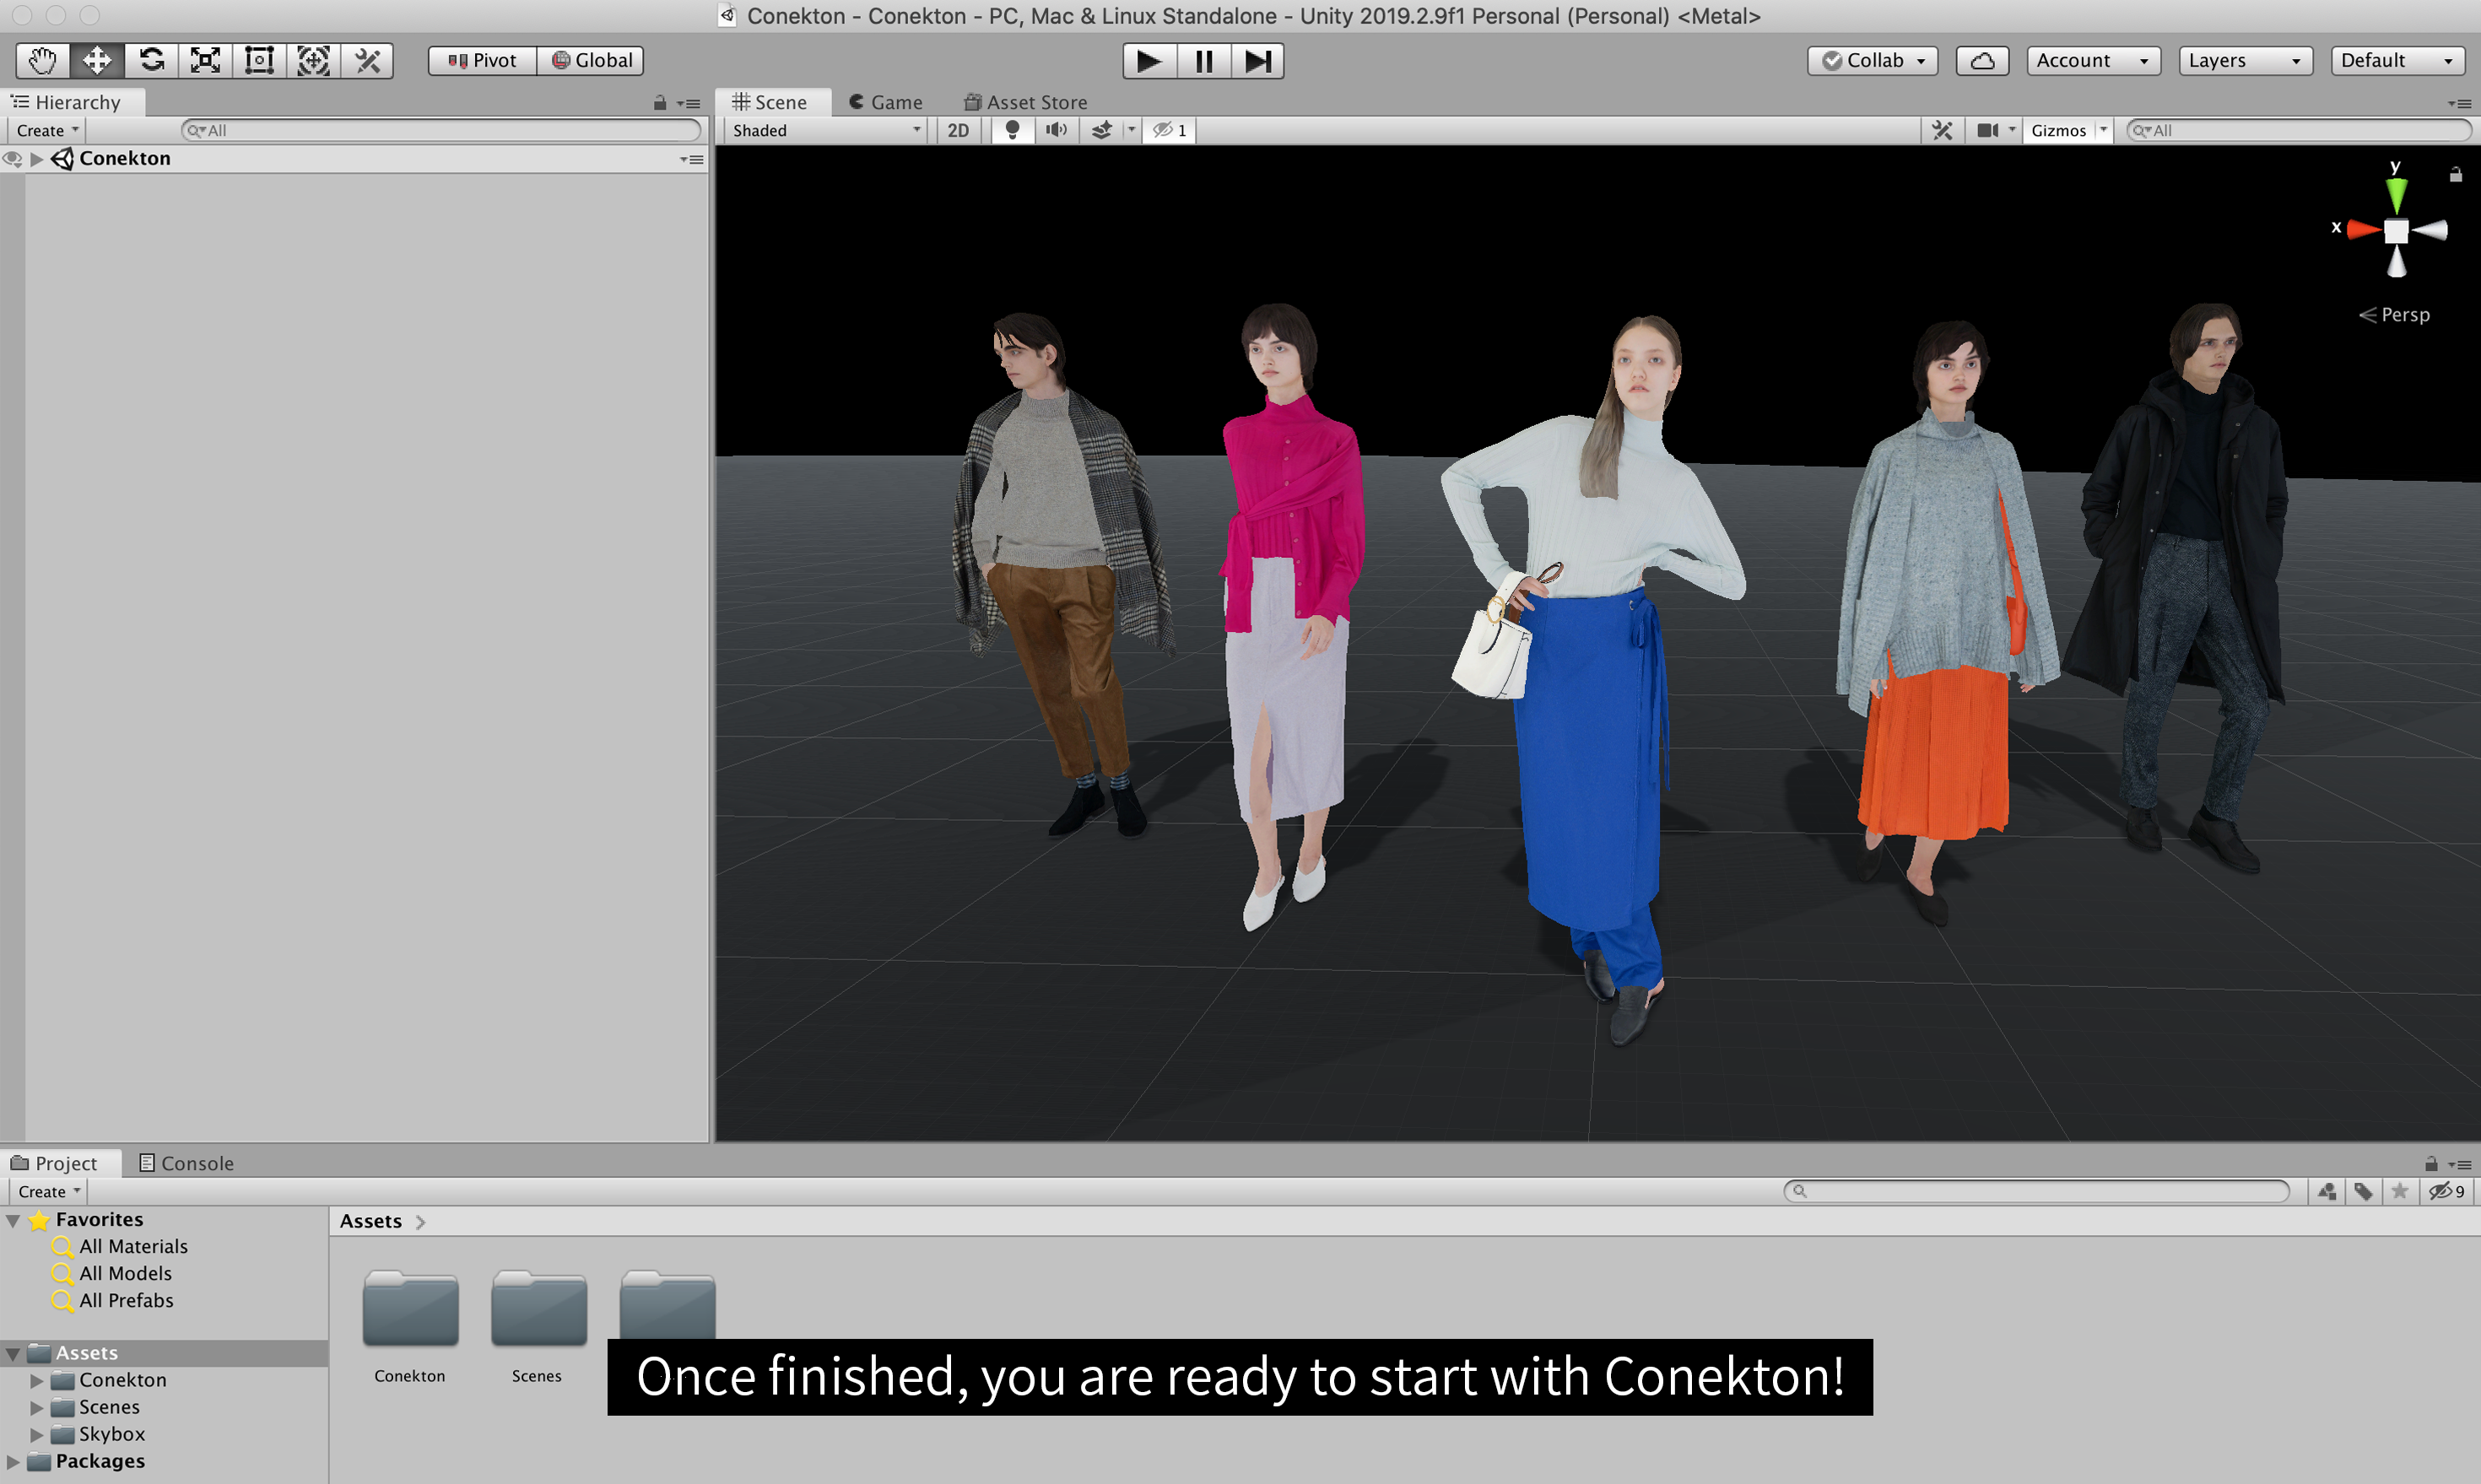This screenshot has height=1484, width=2481.
Task: Toggle scene audio speaker icon
Action: coord(1056,130)
